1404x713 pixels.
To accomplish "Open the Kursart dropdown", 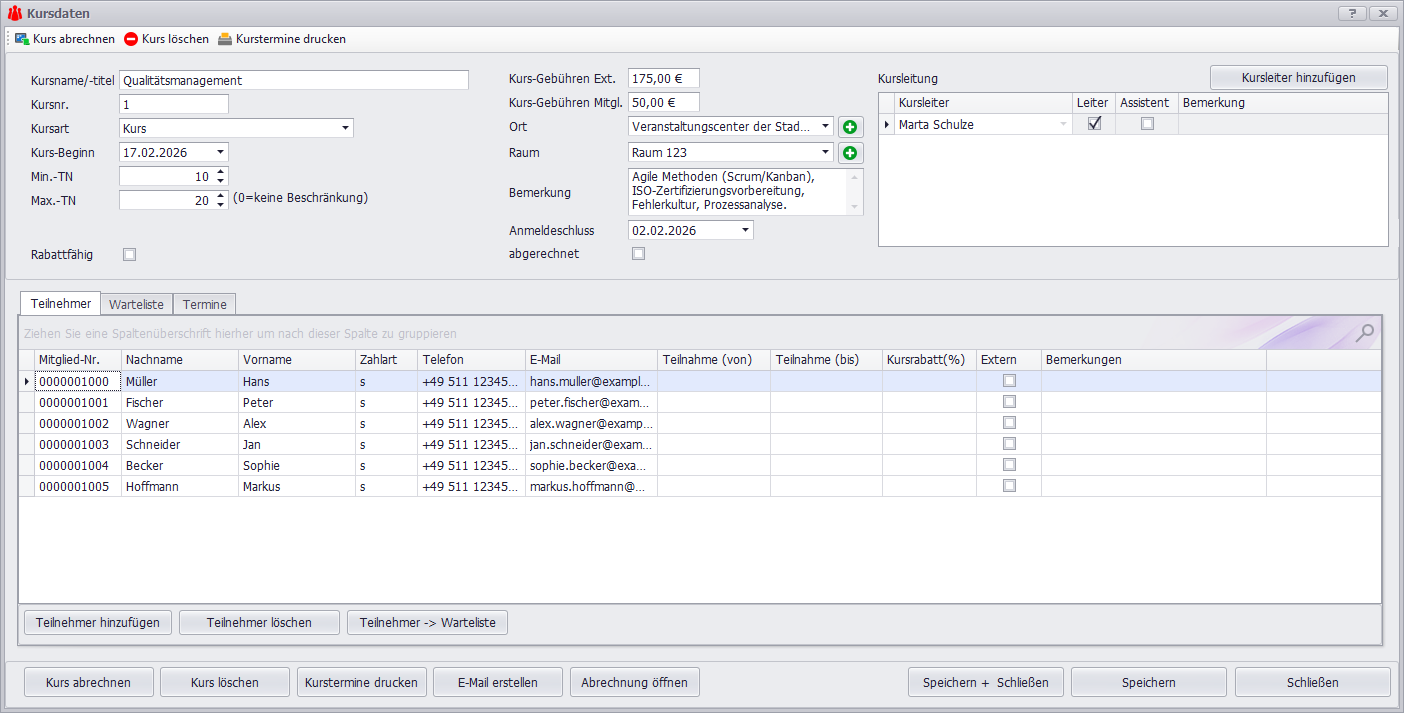I will tap(345, 128).
